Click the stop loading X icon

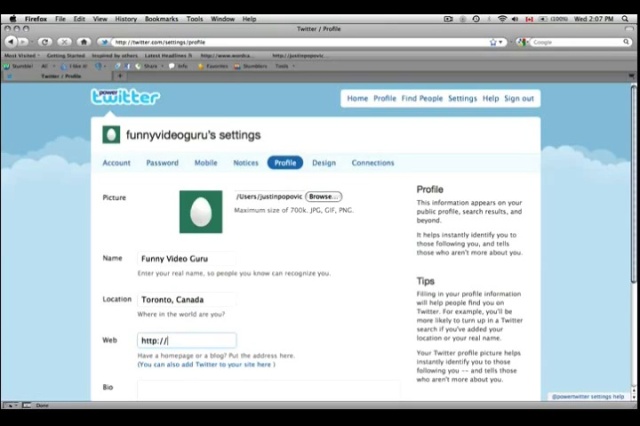point(64,42)
